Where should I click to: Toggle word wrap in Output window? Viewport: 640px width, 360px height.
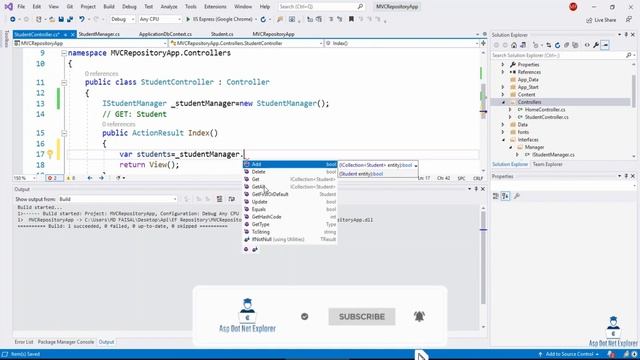232,199
